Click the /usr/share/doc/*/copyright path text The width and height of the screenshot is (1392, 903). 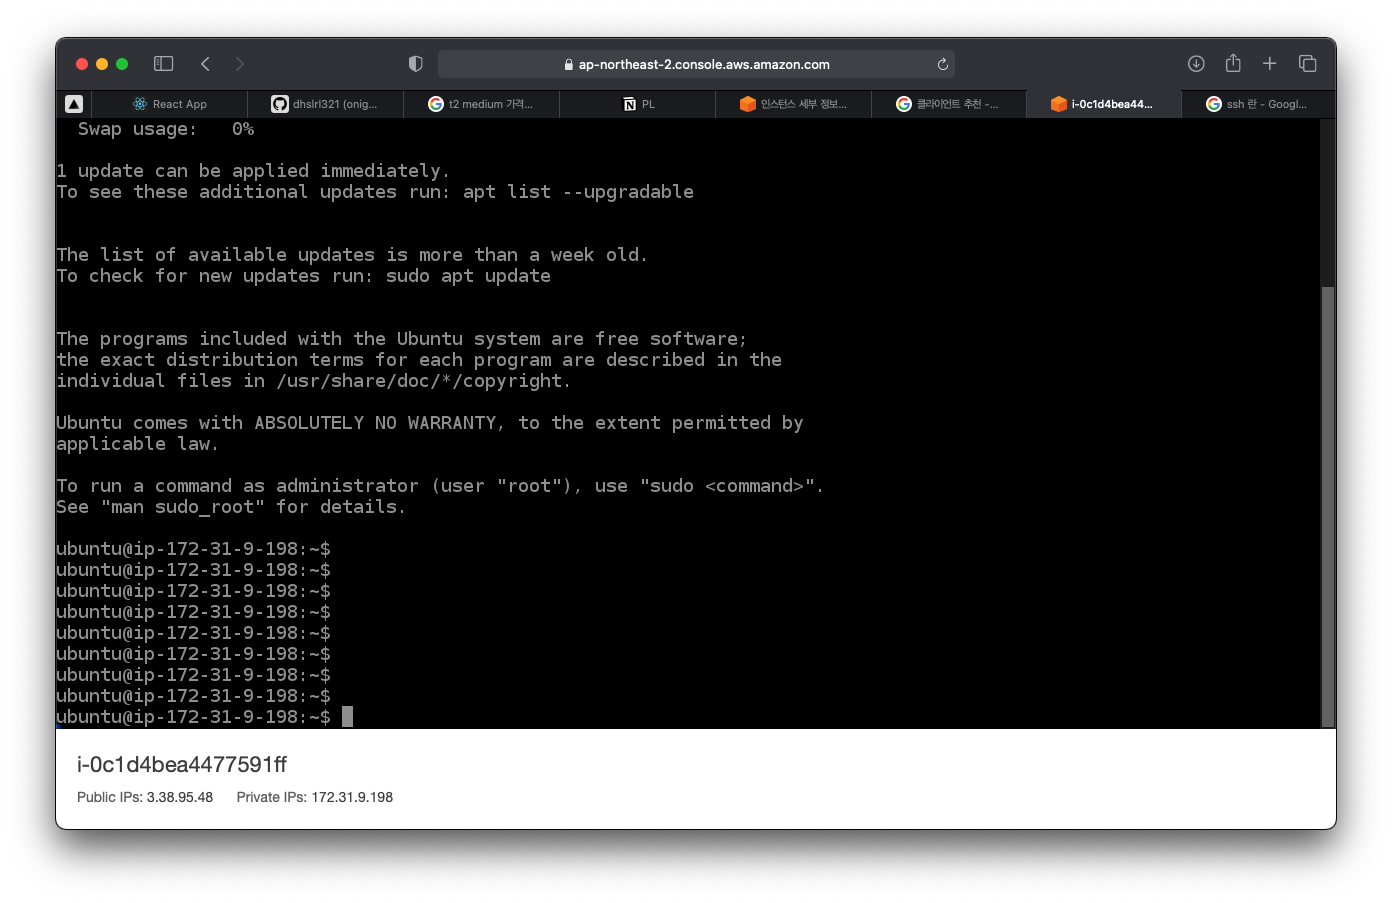click(x=420, y=381)
